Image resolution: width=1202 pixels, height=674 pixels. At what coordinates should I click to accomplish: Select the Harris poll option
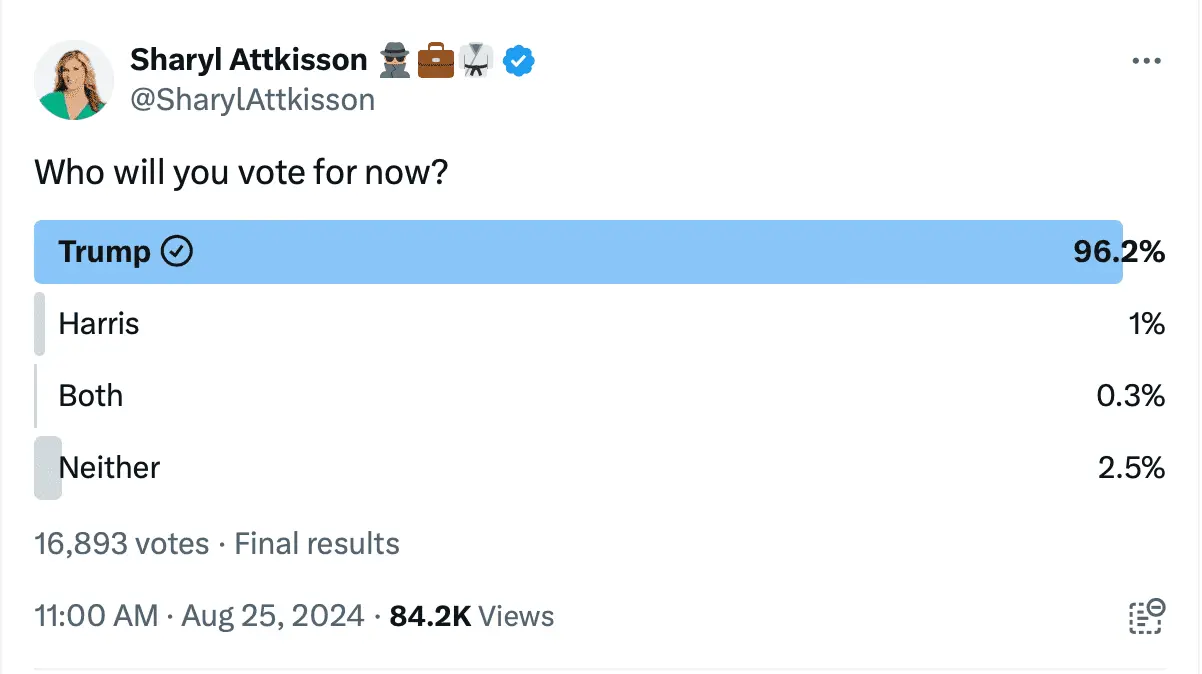coord(99,324)
